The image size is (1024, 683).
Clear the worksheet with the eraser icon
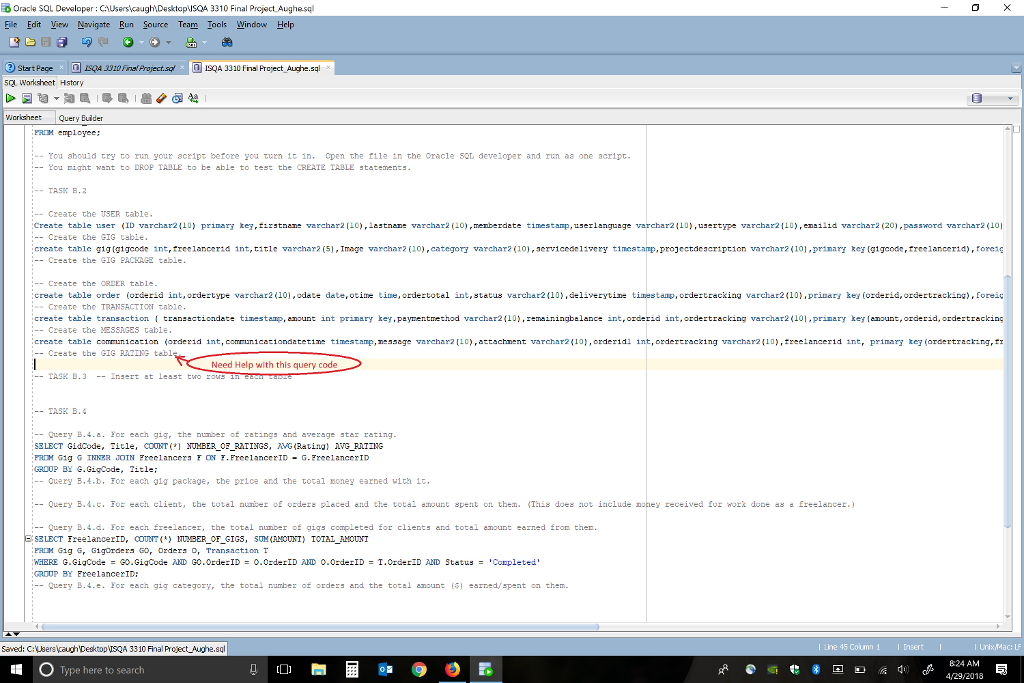click(x=161, y=97)
